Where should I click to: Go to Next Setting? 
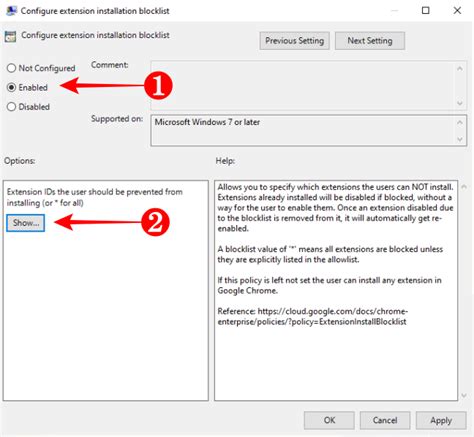pyautogui.click(x=370, y=41)
